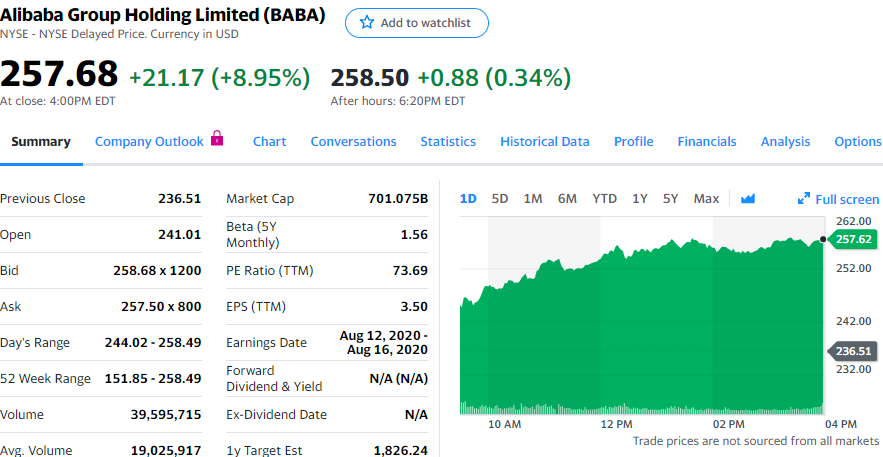Image resolution: width=883 pixels, height=457 pixels.
Task: Open the chart type icon next to Max
Action: (747, 199)
